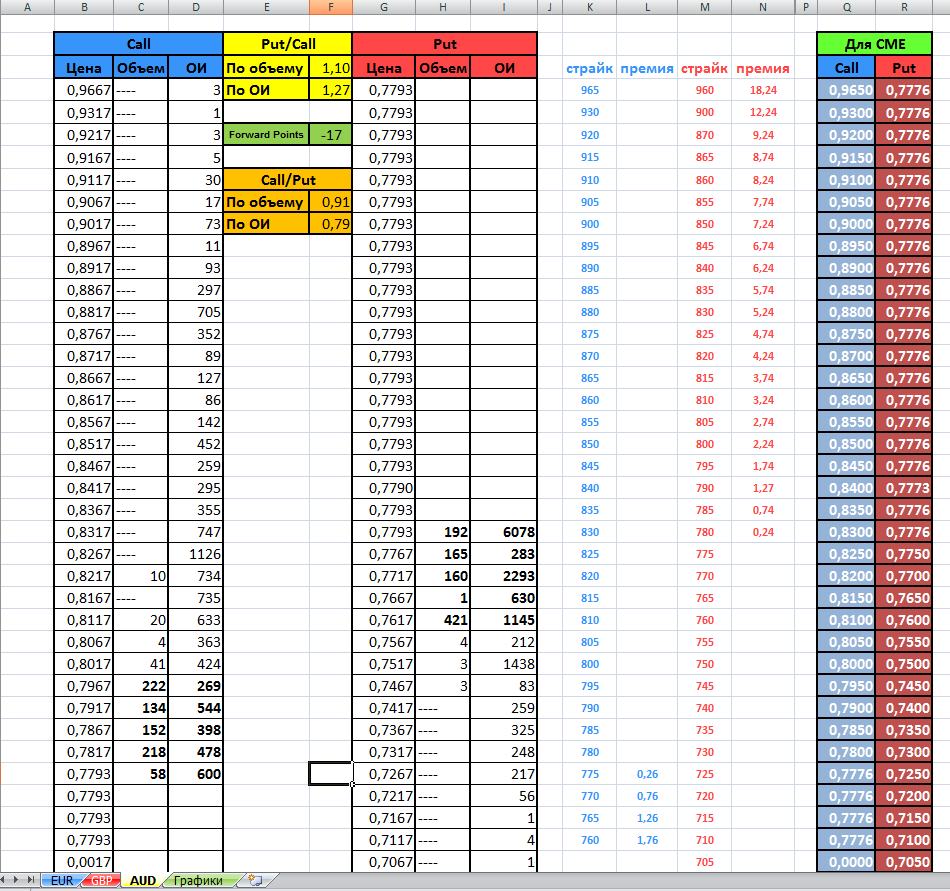Click Put price cell 0,7267
Screen dimensions: 950x891
tap(384, 774)
